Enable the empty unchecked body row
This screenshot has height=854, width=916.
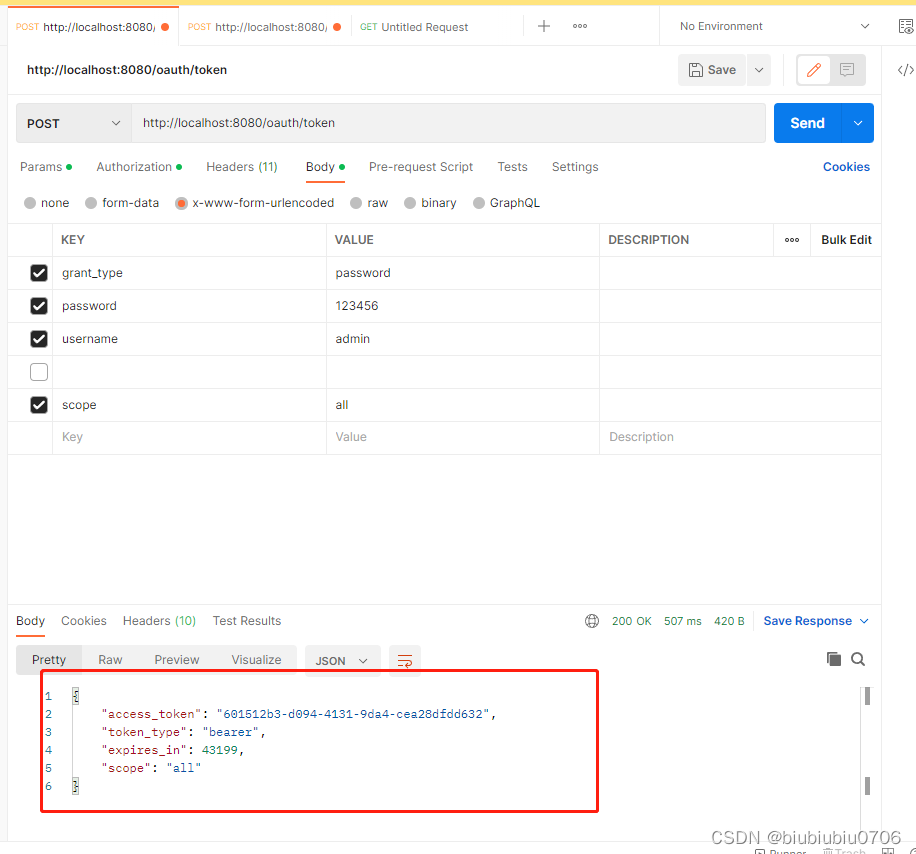38,371
